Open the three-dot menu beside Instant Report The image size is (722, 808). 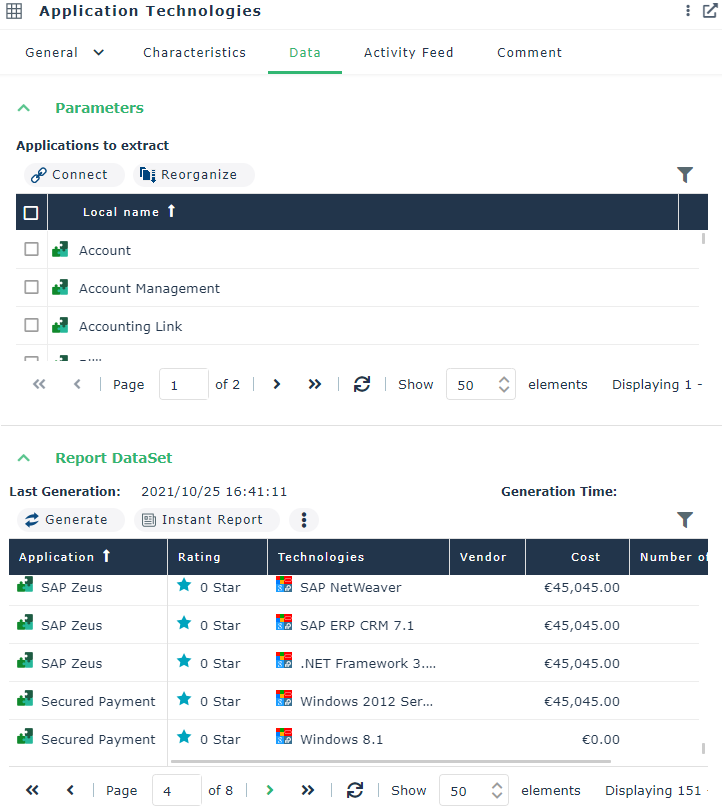pyautogui.click(x=304, y=520)
